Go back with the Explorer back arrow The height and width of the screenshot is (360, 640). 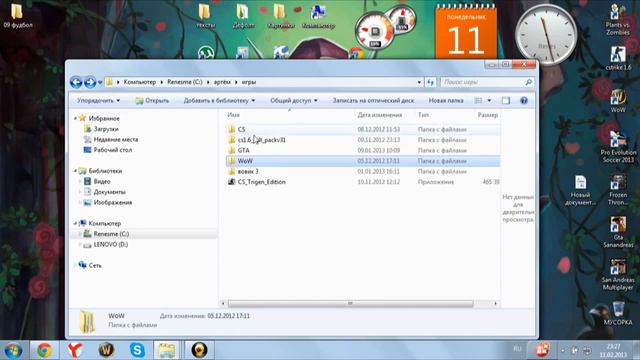click(76, 82)
